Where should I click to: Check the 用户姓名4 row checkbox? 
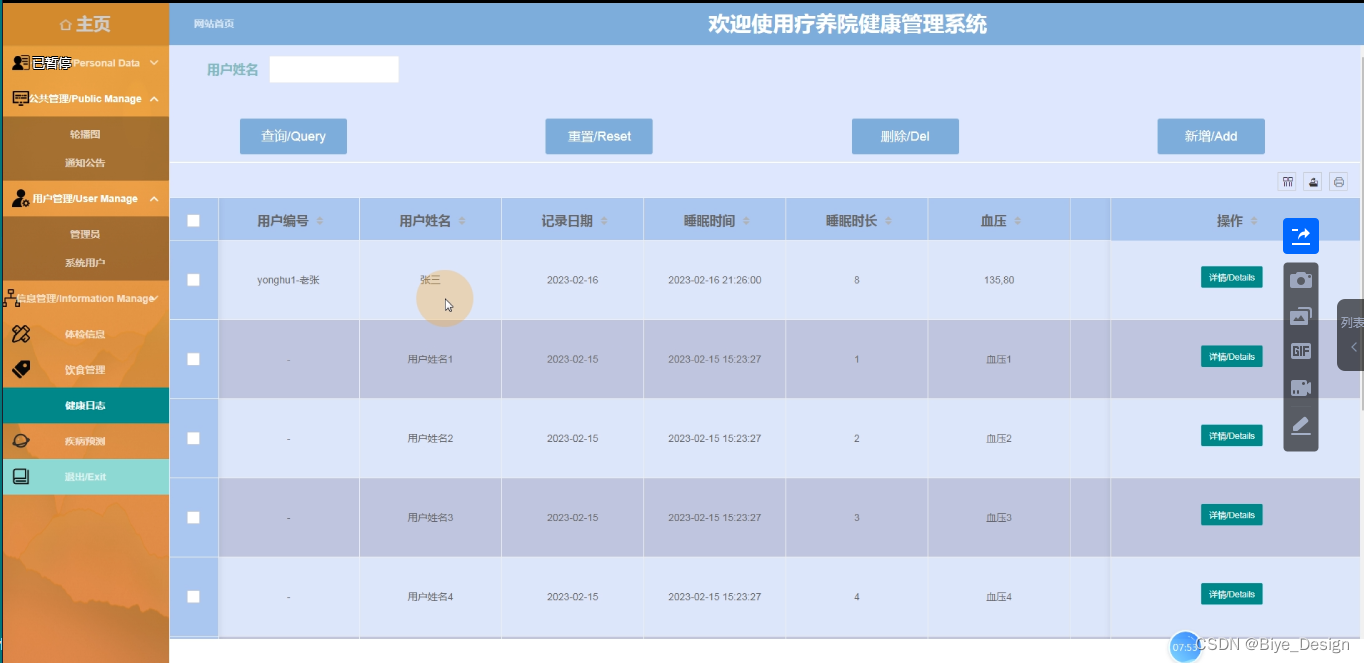point(193,596)
